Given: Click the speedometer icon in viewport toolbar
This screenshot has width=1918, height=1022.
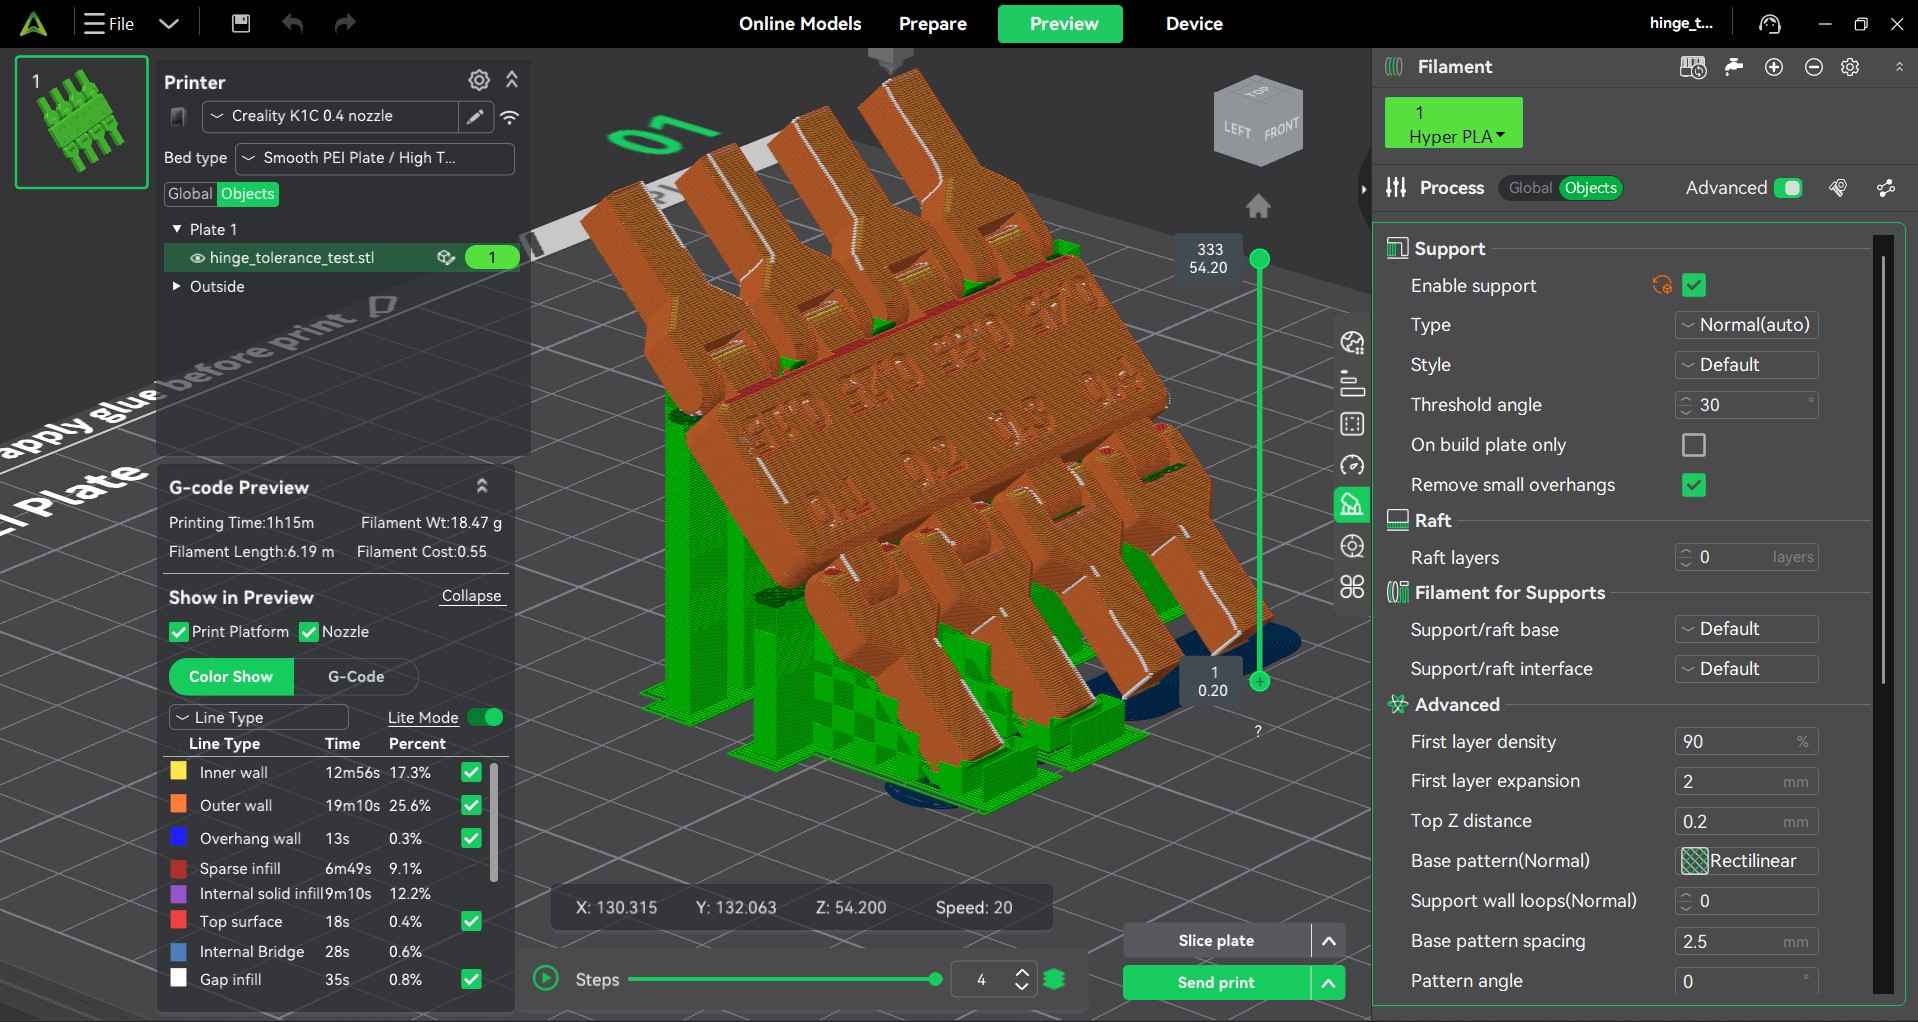Looking at the screenshot, I should [1352, 465].
